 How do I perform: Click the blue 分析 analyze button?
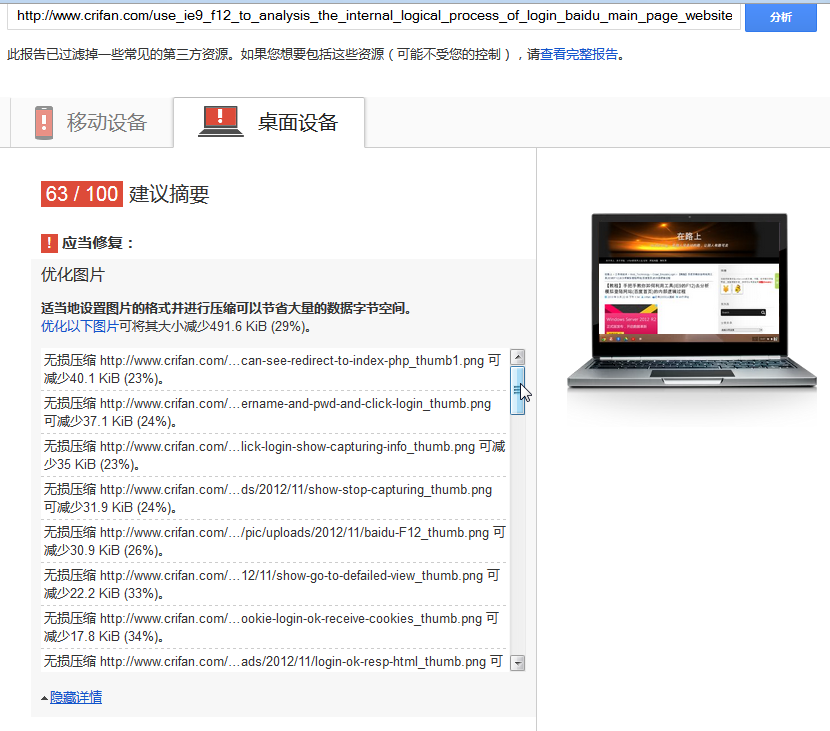click(x=780, y=17)
